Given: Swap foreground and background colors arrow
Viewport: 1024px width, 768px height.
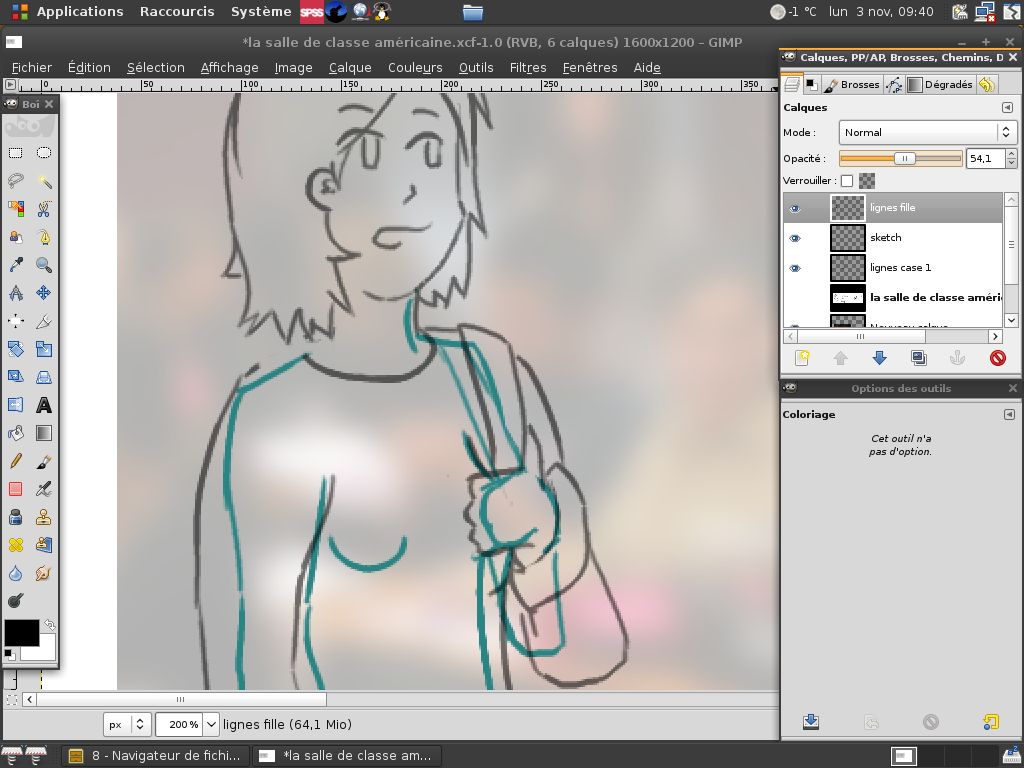Looking at the screenshot, I should [x=50, y=625].
